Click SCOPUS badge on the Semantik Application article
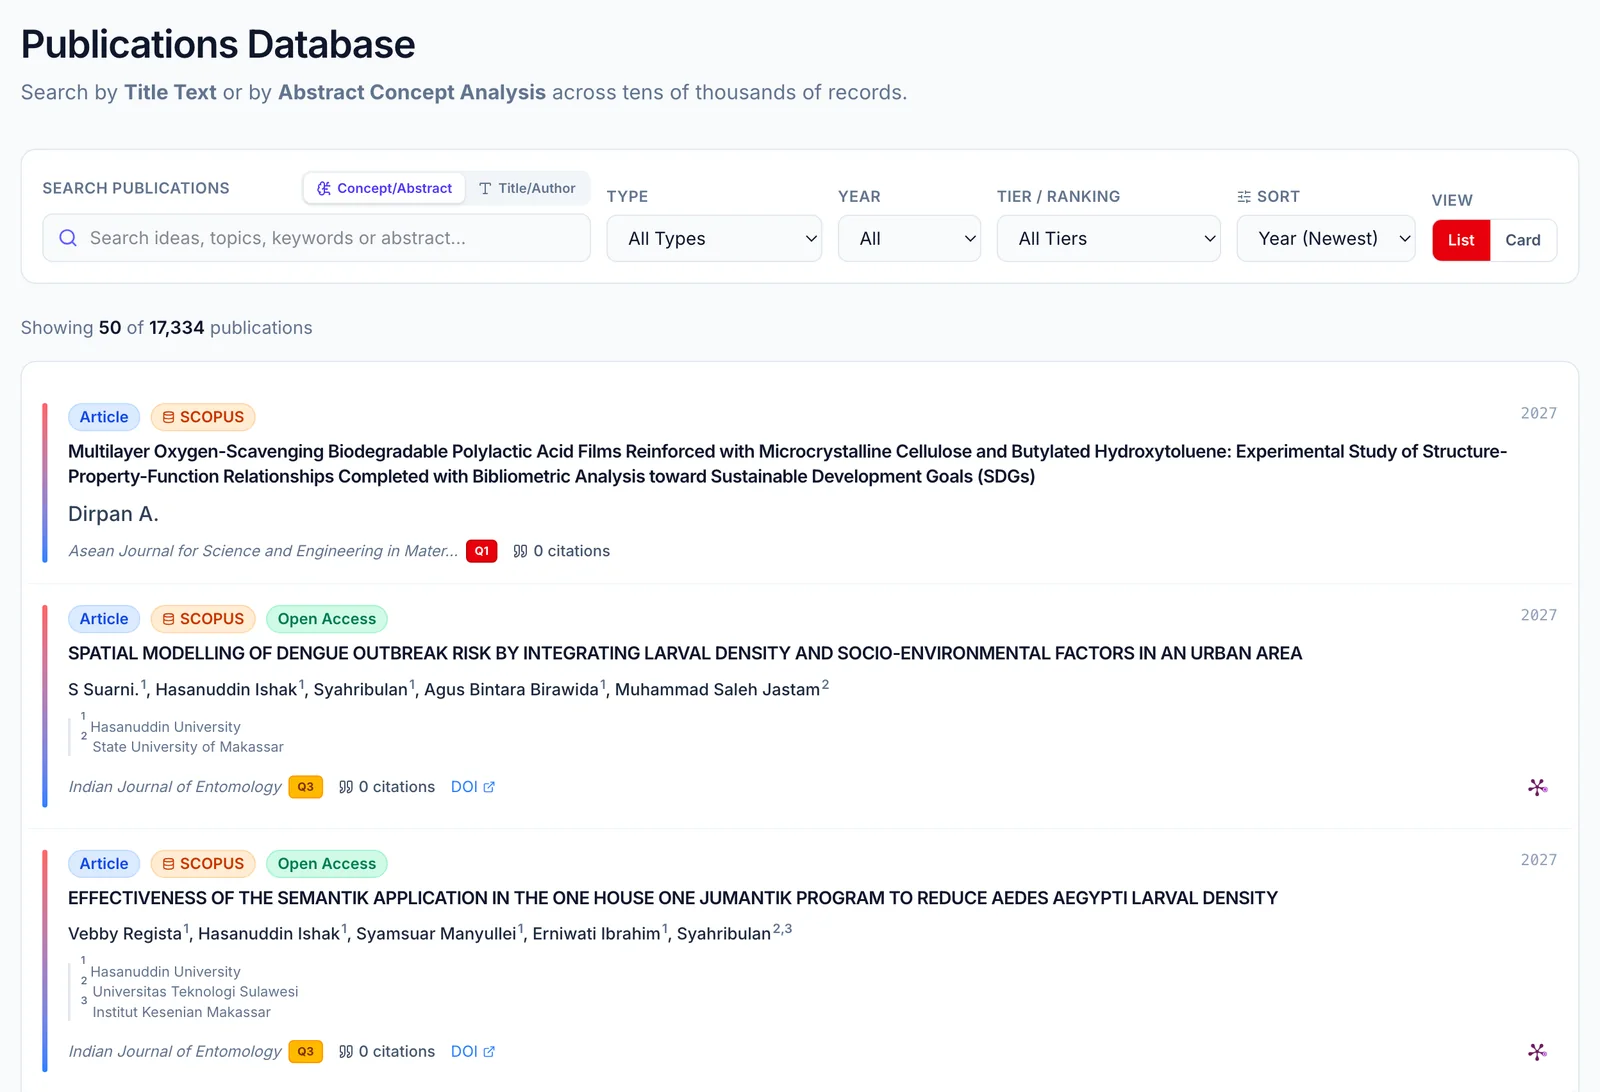This screenshot has width=1600, height=1092. click(x=203, y=863)
